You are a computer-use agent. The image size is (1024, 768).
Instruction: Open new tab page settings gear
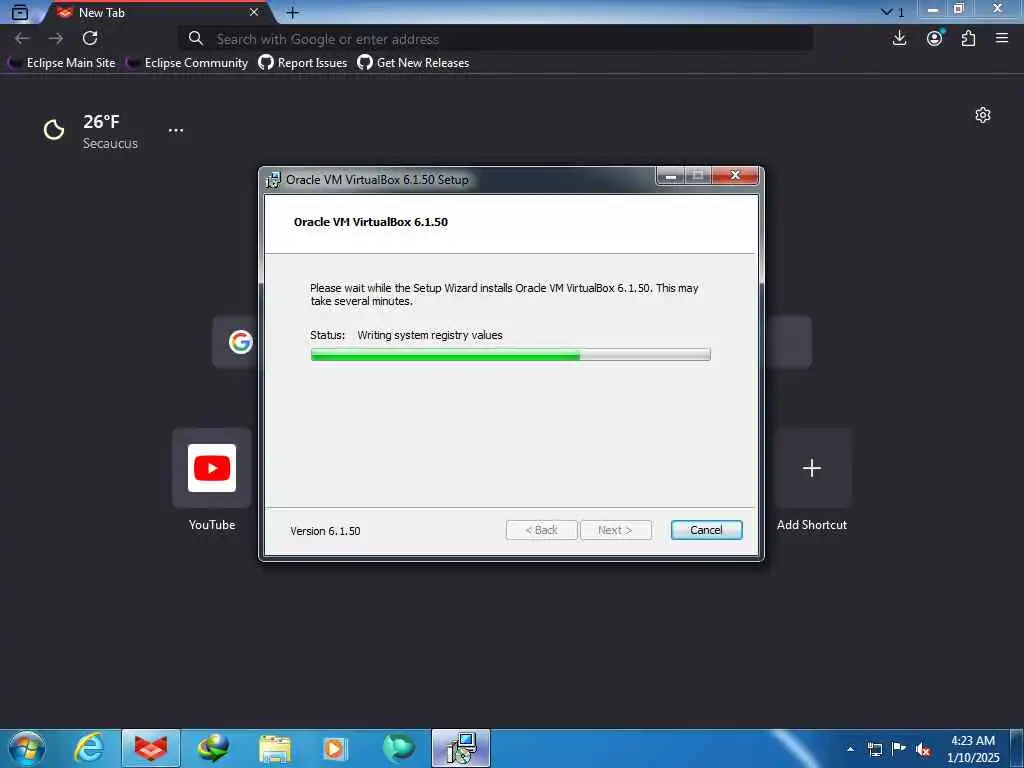[983, 115]
